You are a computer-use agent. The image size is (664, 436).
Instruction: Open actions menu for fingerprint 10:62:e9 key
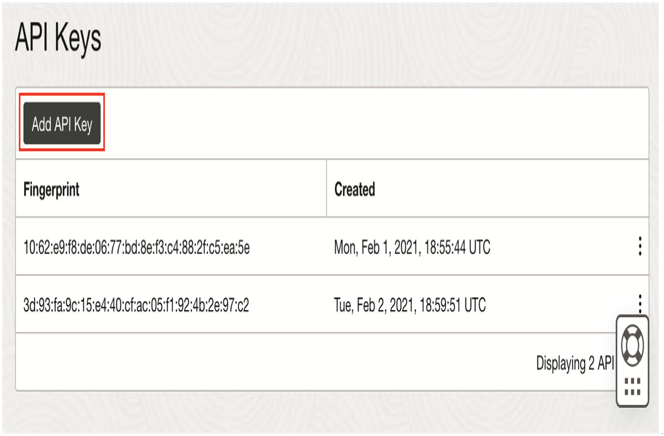640,246
